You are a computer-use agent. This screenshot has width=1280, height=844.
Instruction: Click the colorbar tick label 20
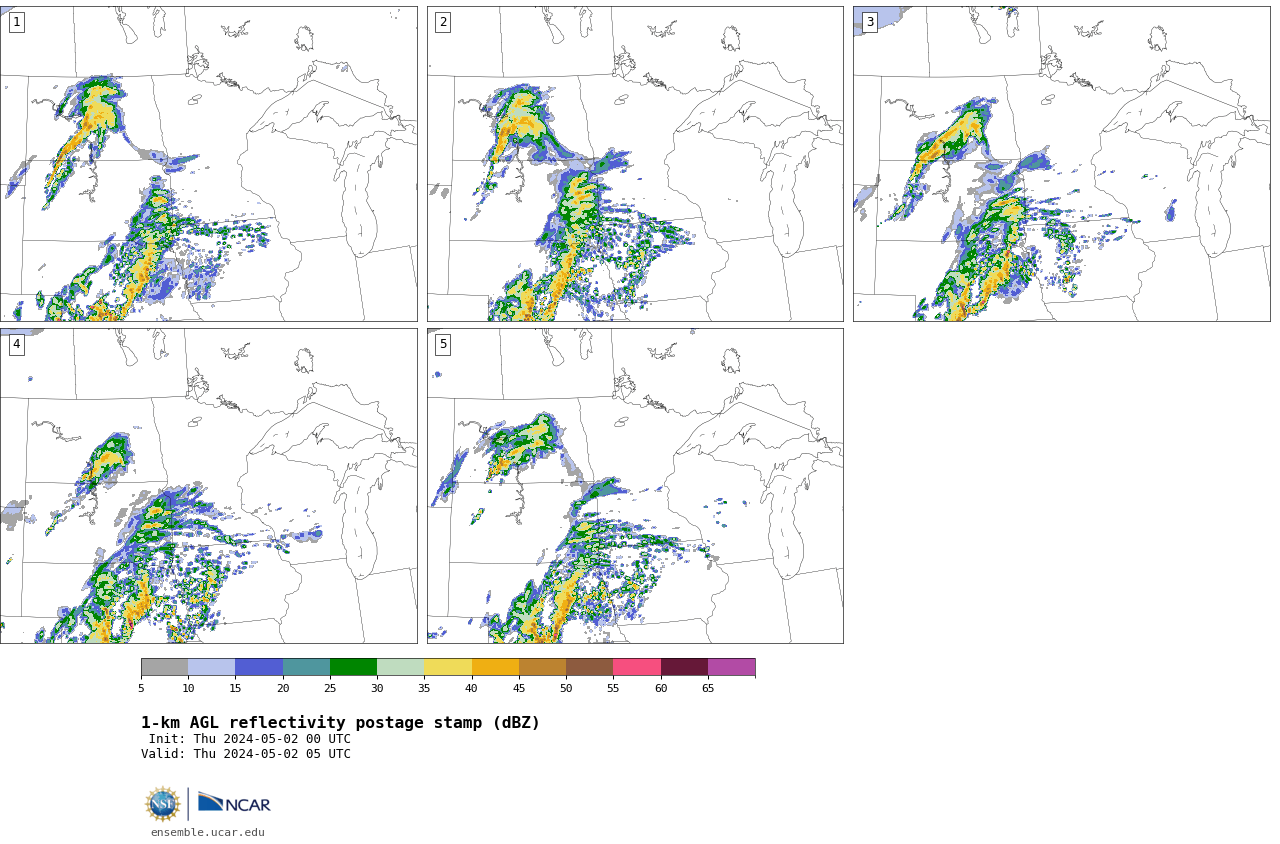tap(283, 688)
